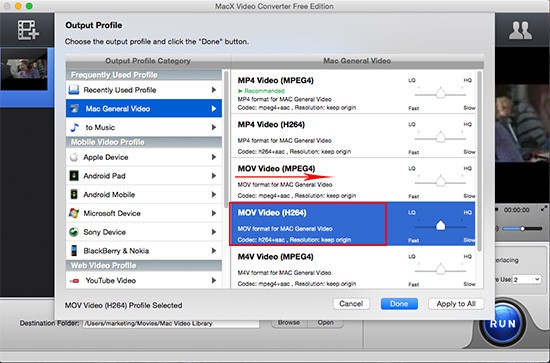Screen dimensions: 550x363
Task: Choose MP4 Video (H264) profile
Action: 353,136
